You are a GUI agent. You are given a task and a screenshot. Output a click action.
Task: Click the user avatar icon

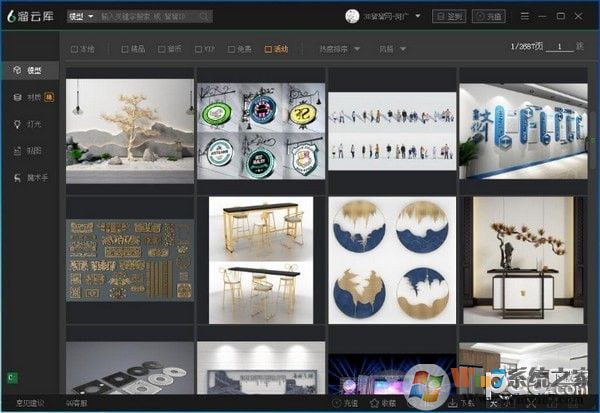click(351, 17)
